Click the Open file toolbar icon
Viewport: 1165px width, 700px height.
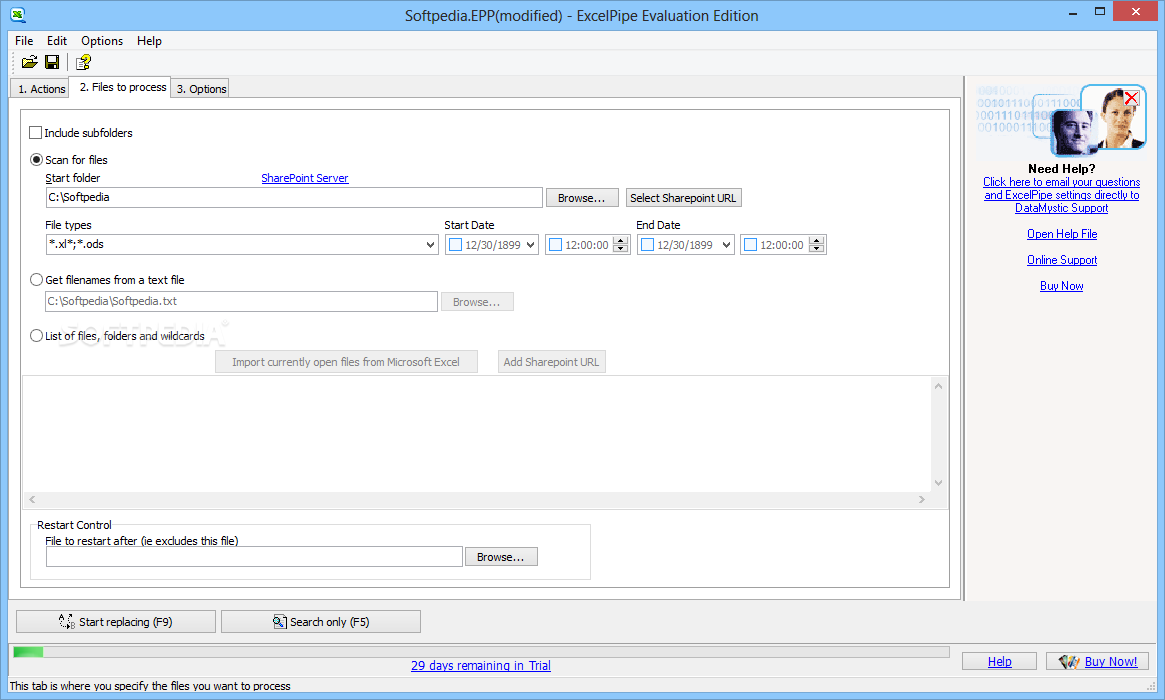[x=30, y=62]
